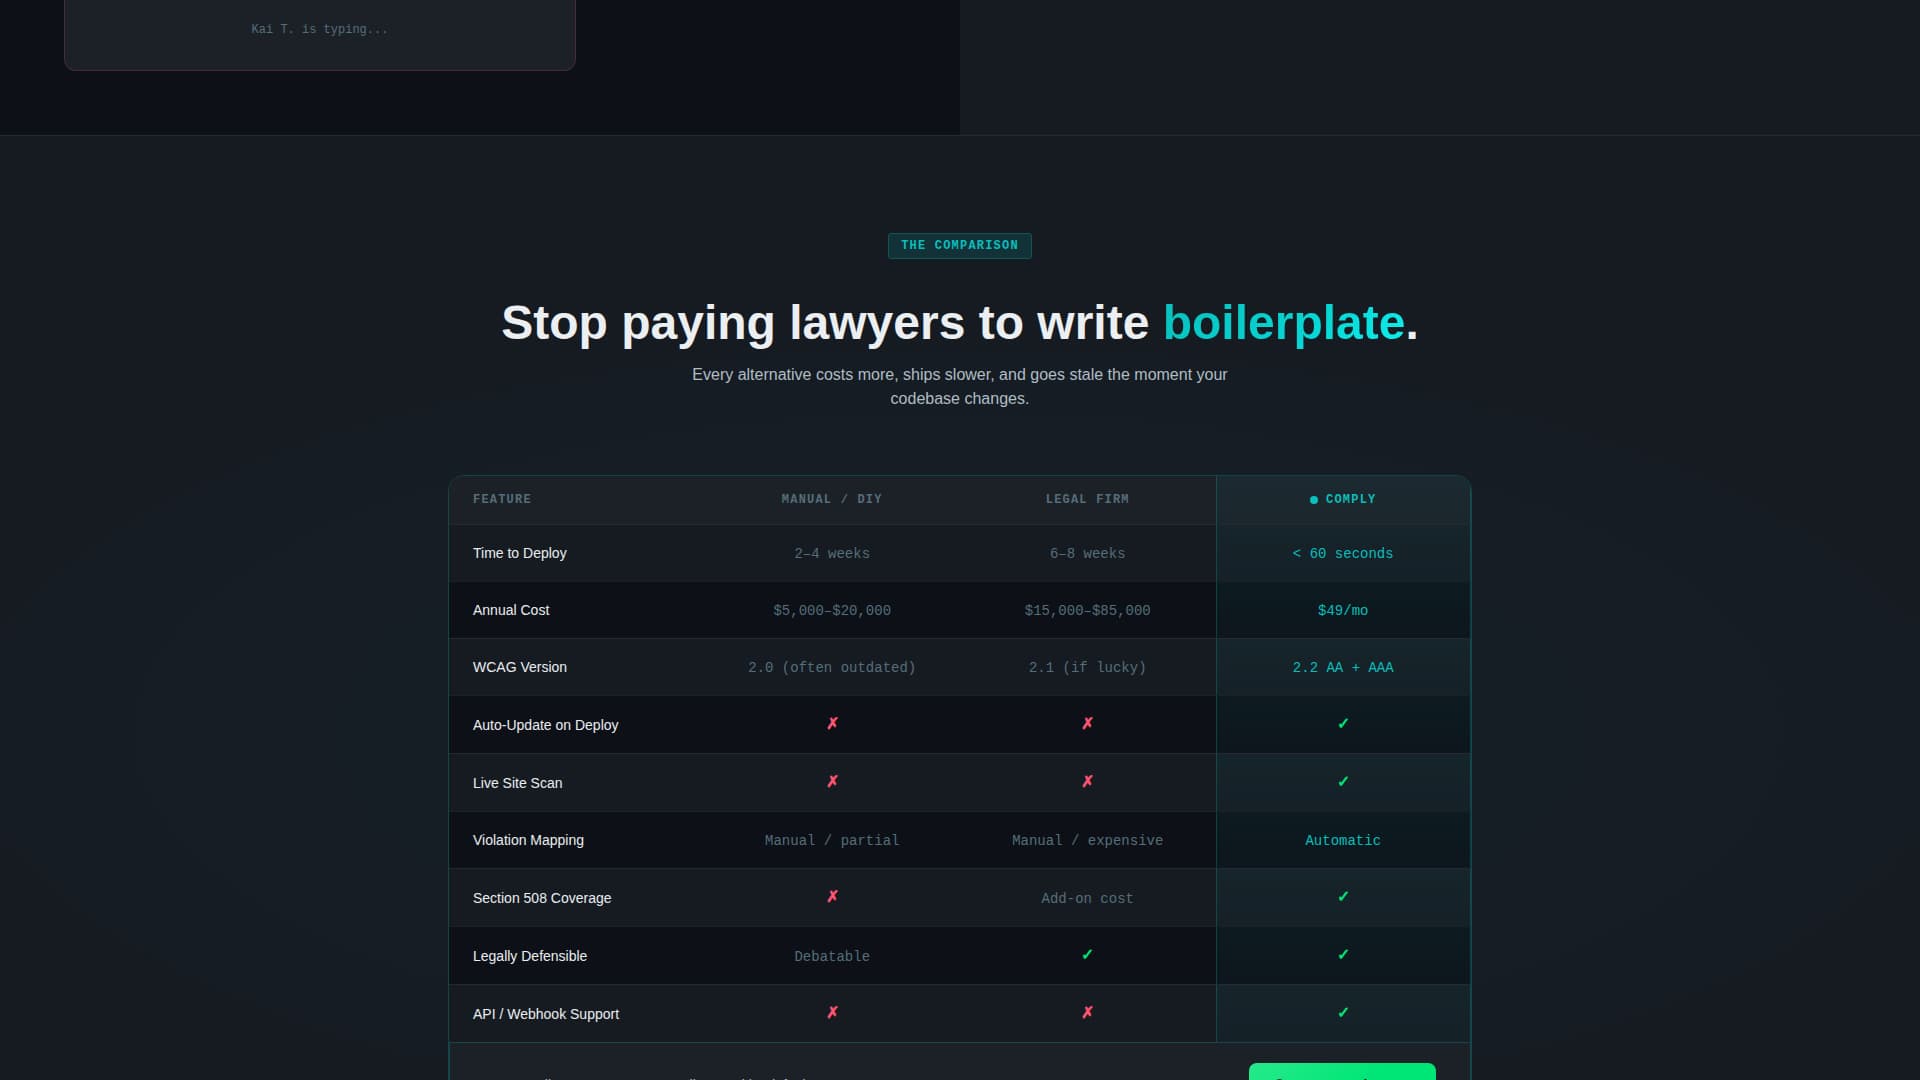This screenshot has height=1080, width=1920.
Task: Click the red X for API / Webhook under Legal Firm
Action: [x=1087, y=1013]
